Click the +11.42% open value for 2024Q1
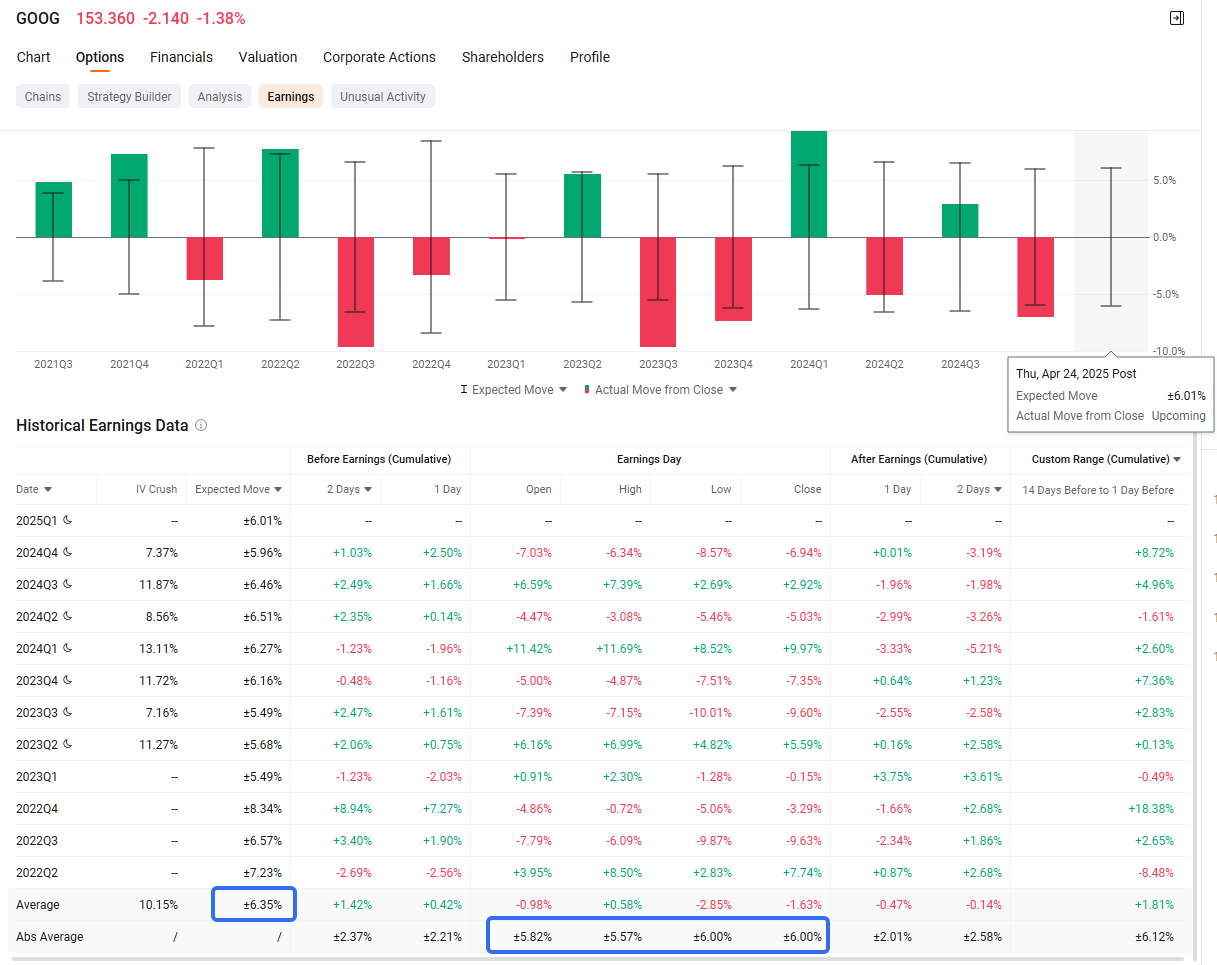The height and width of the screenshot is (965, 1217). click(x=529, y=649)
